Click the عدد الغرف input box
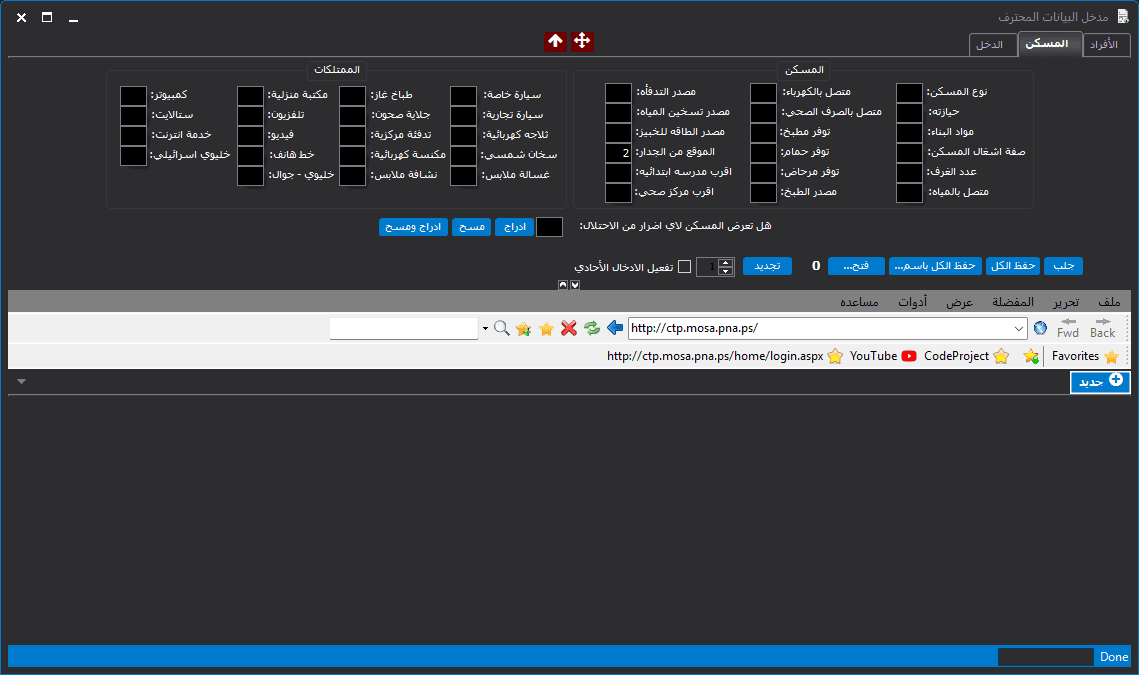1139x675 pixels. (x=909, y=172)
